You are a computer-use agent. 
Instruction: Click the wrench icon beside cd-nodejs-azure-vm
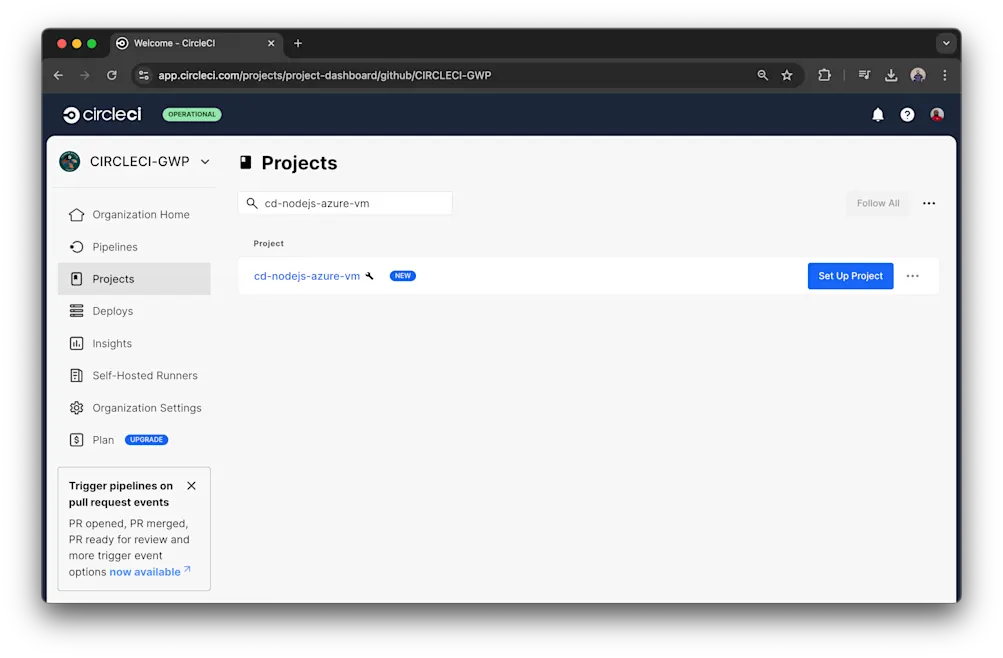pos(368,276)
